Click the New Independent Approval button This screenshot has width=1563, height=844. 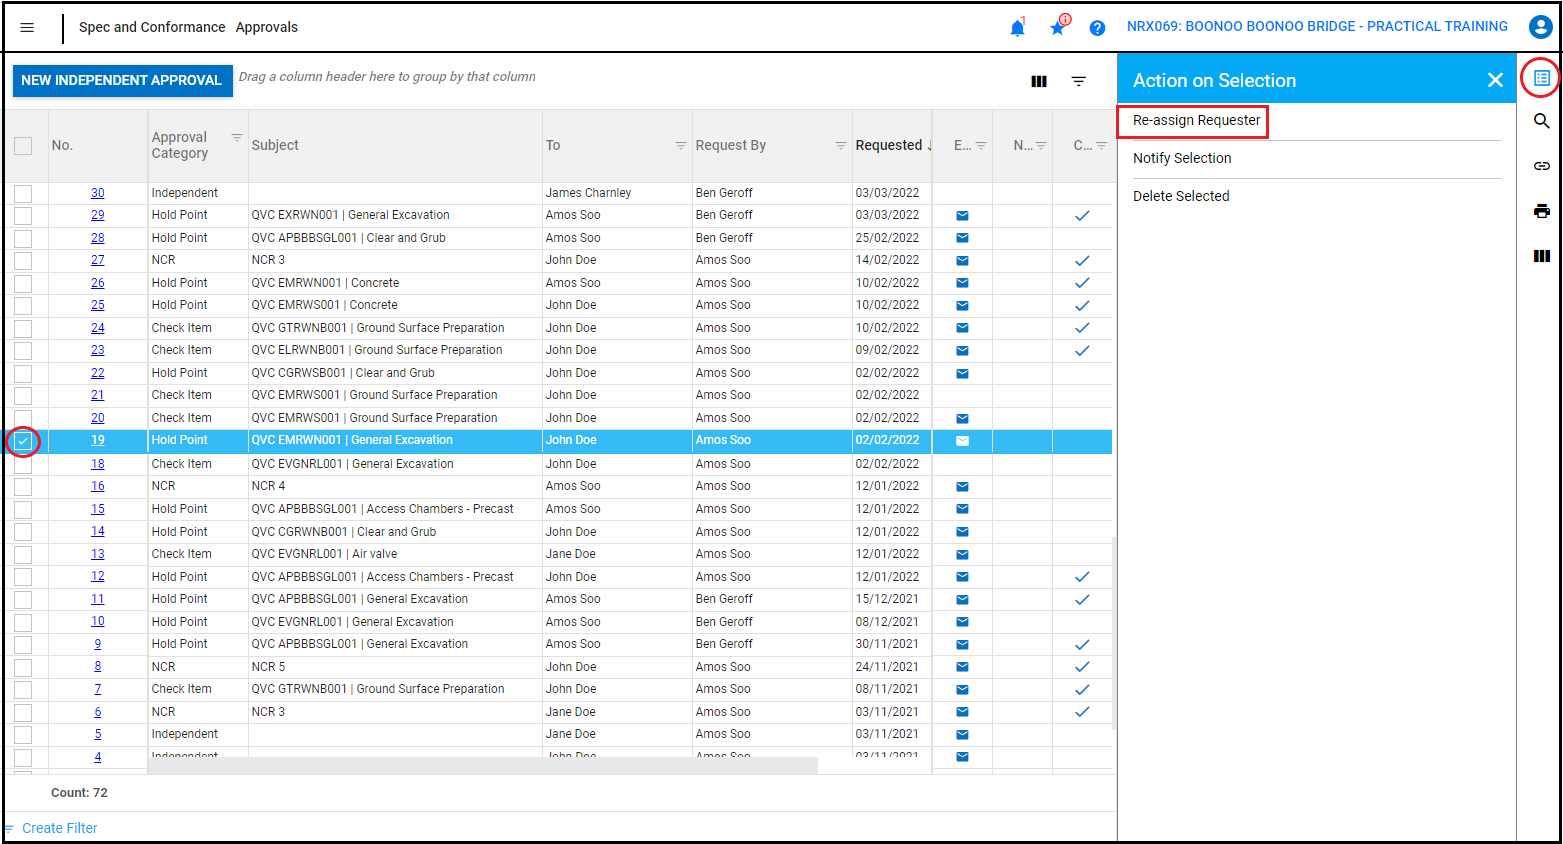click(122, 81)
